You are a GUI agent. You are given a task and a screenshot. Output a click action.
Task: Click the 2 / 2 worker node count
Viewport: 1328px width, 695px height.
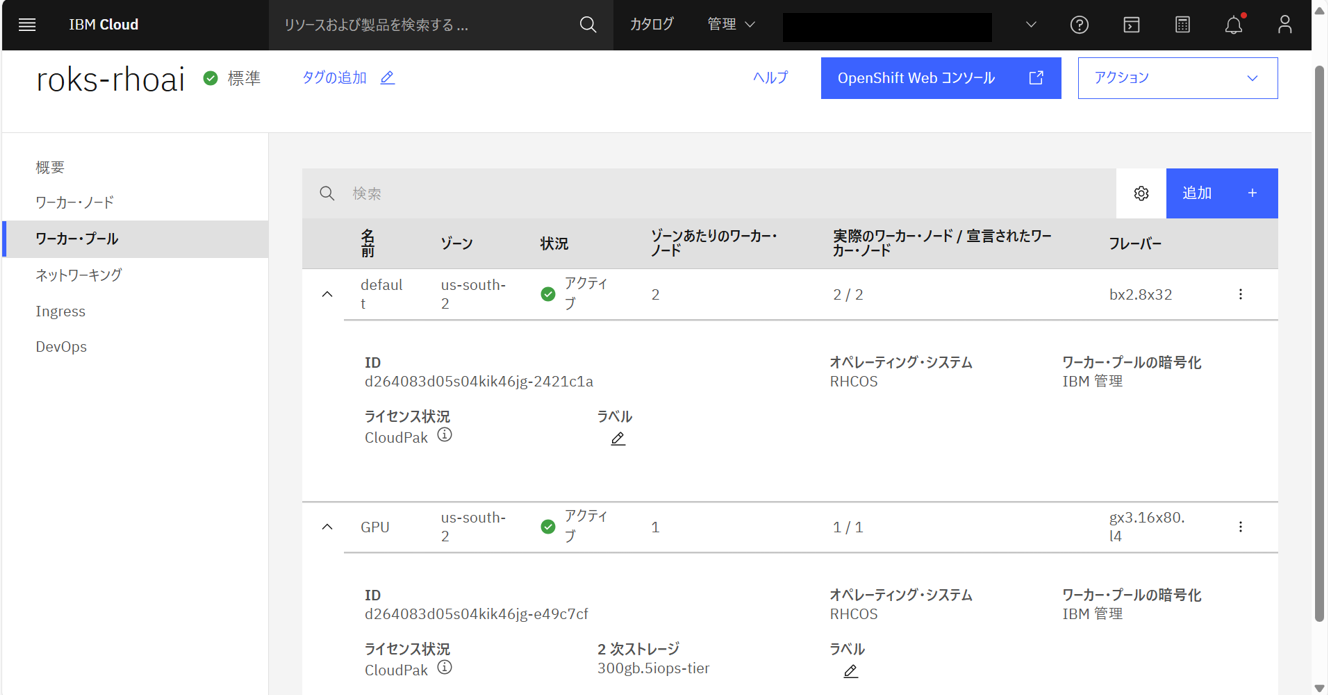(848, 295)
